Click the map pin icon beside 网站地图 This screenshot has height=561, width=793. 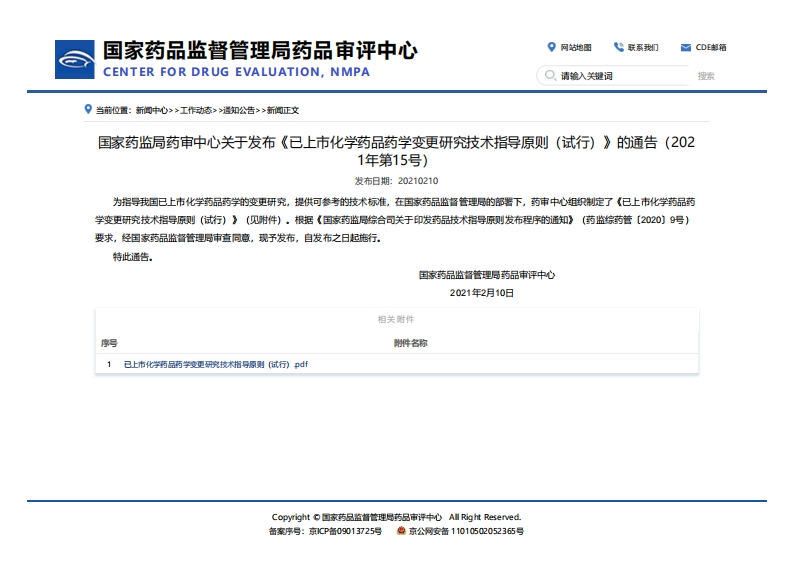pyautogui.click(x=551, y=47)
